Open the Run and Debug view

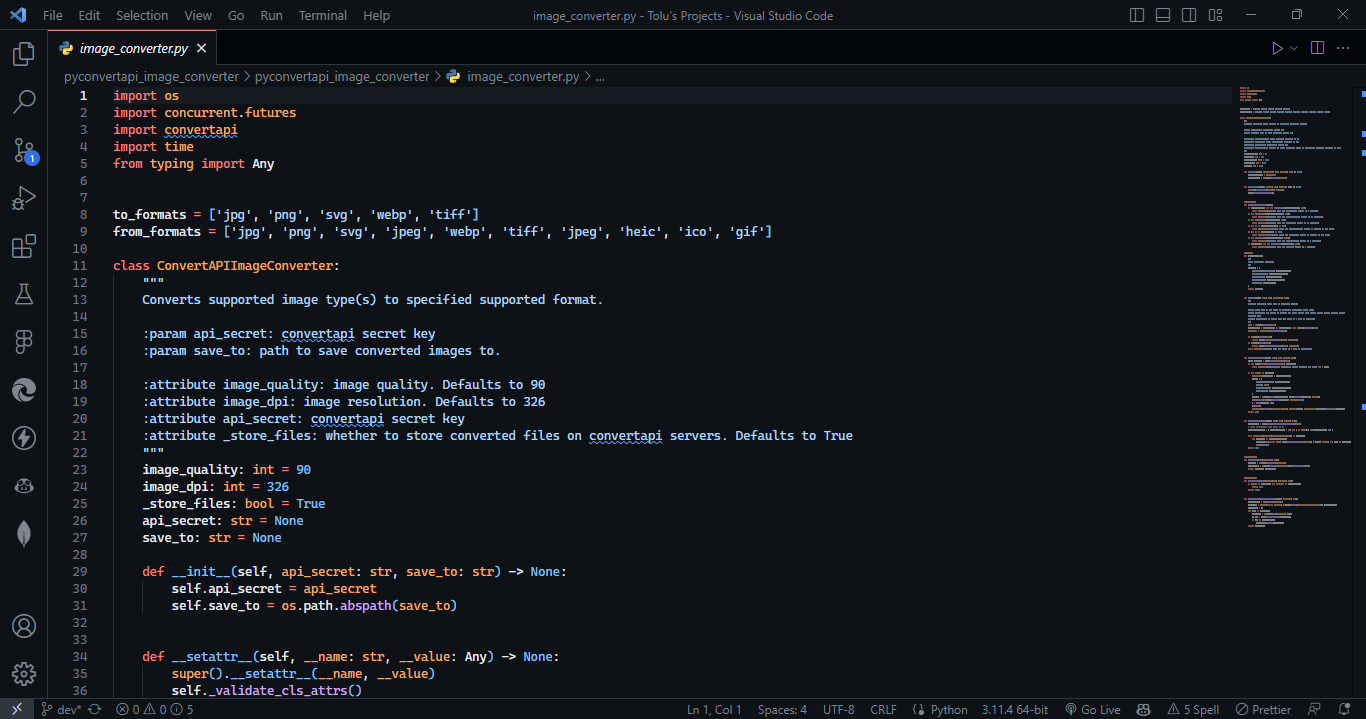point(23,198)
